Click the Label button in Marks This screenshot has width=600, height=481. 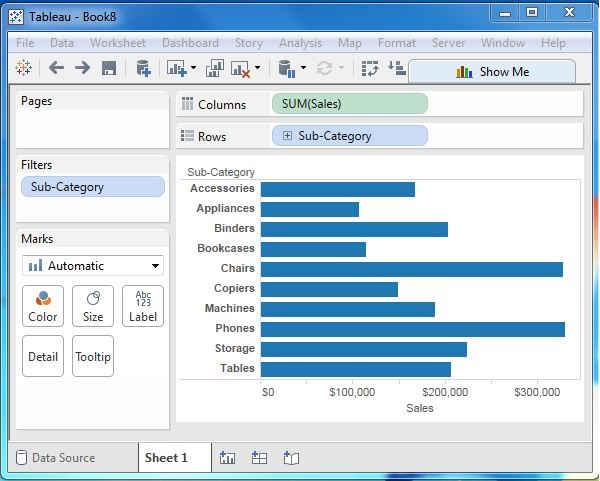[143, 306]
